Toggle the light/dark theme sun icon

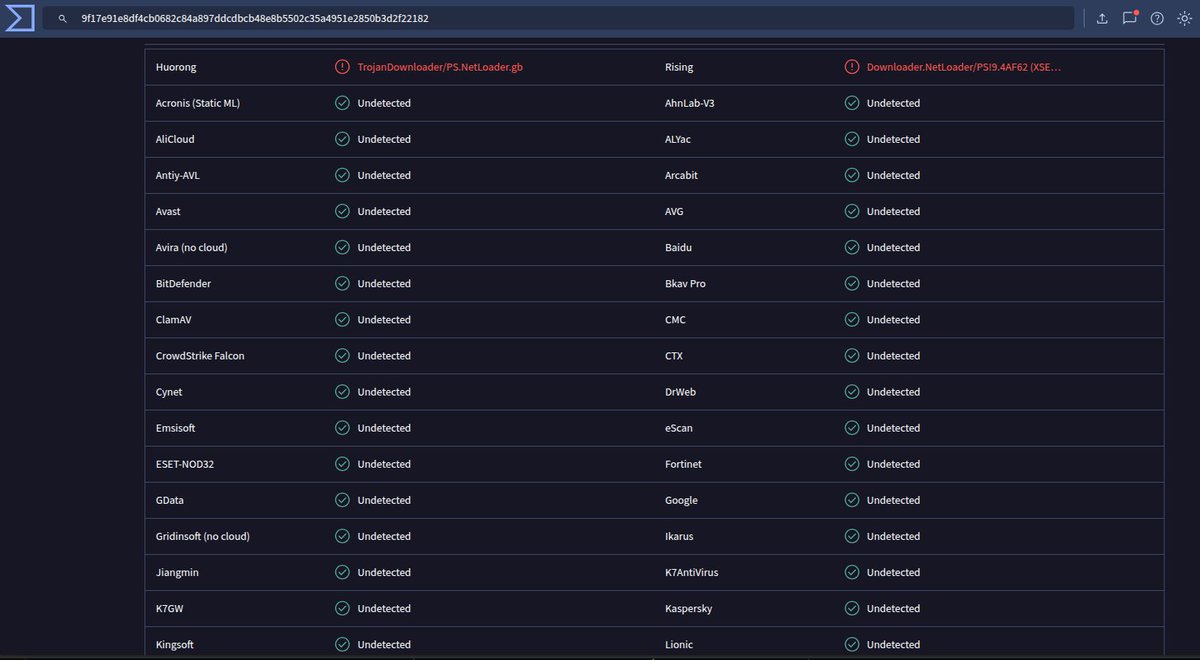pos(1184,18)
